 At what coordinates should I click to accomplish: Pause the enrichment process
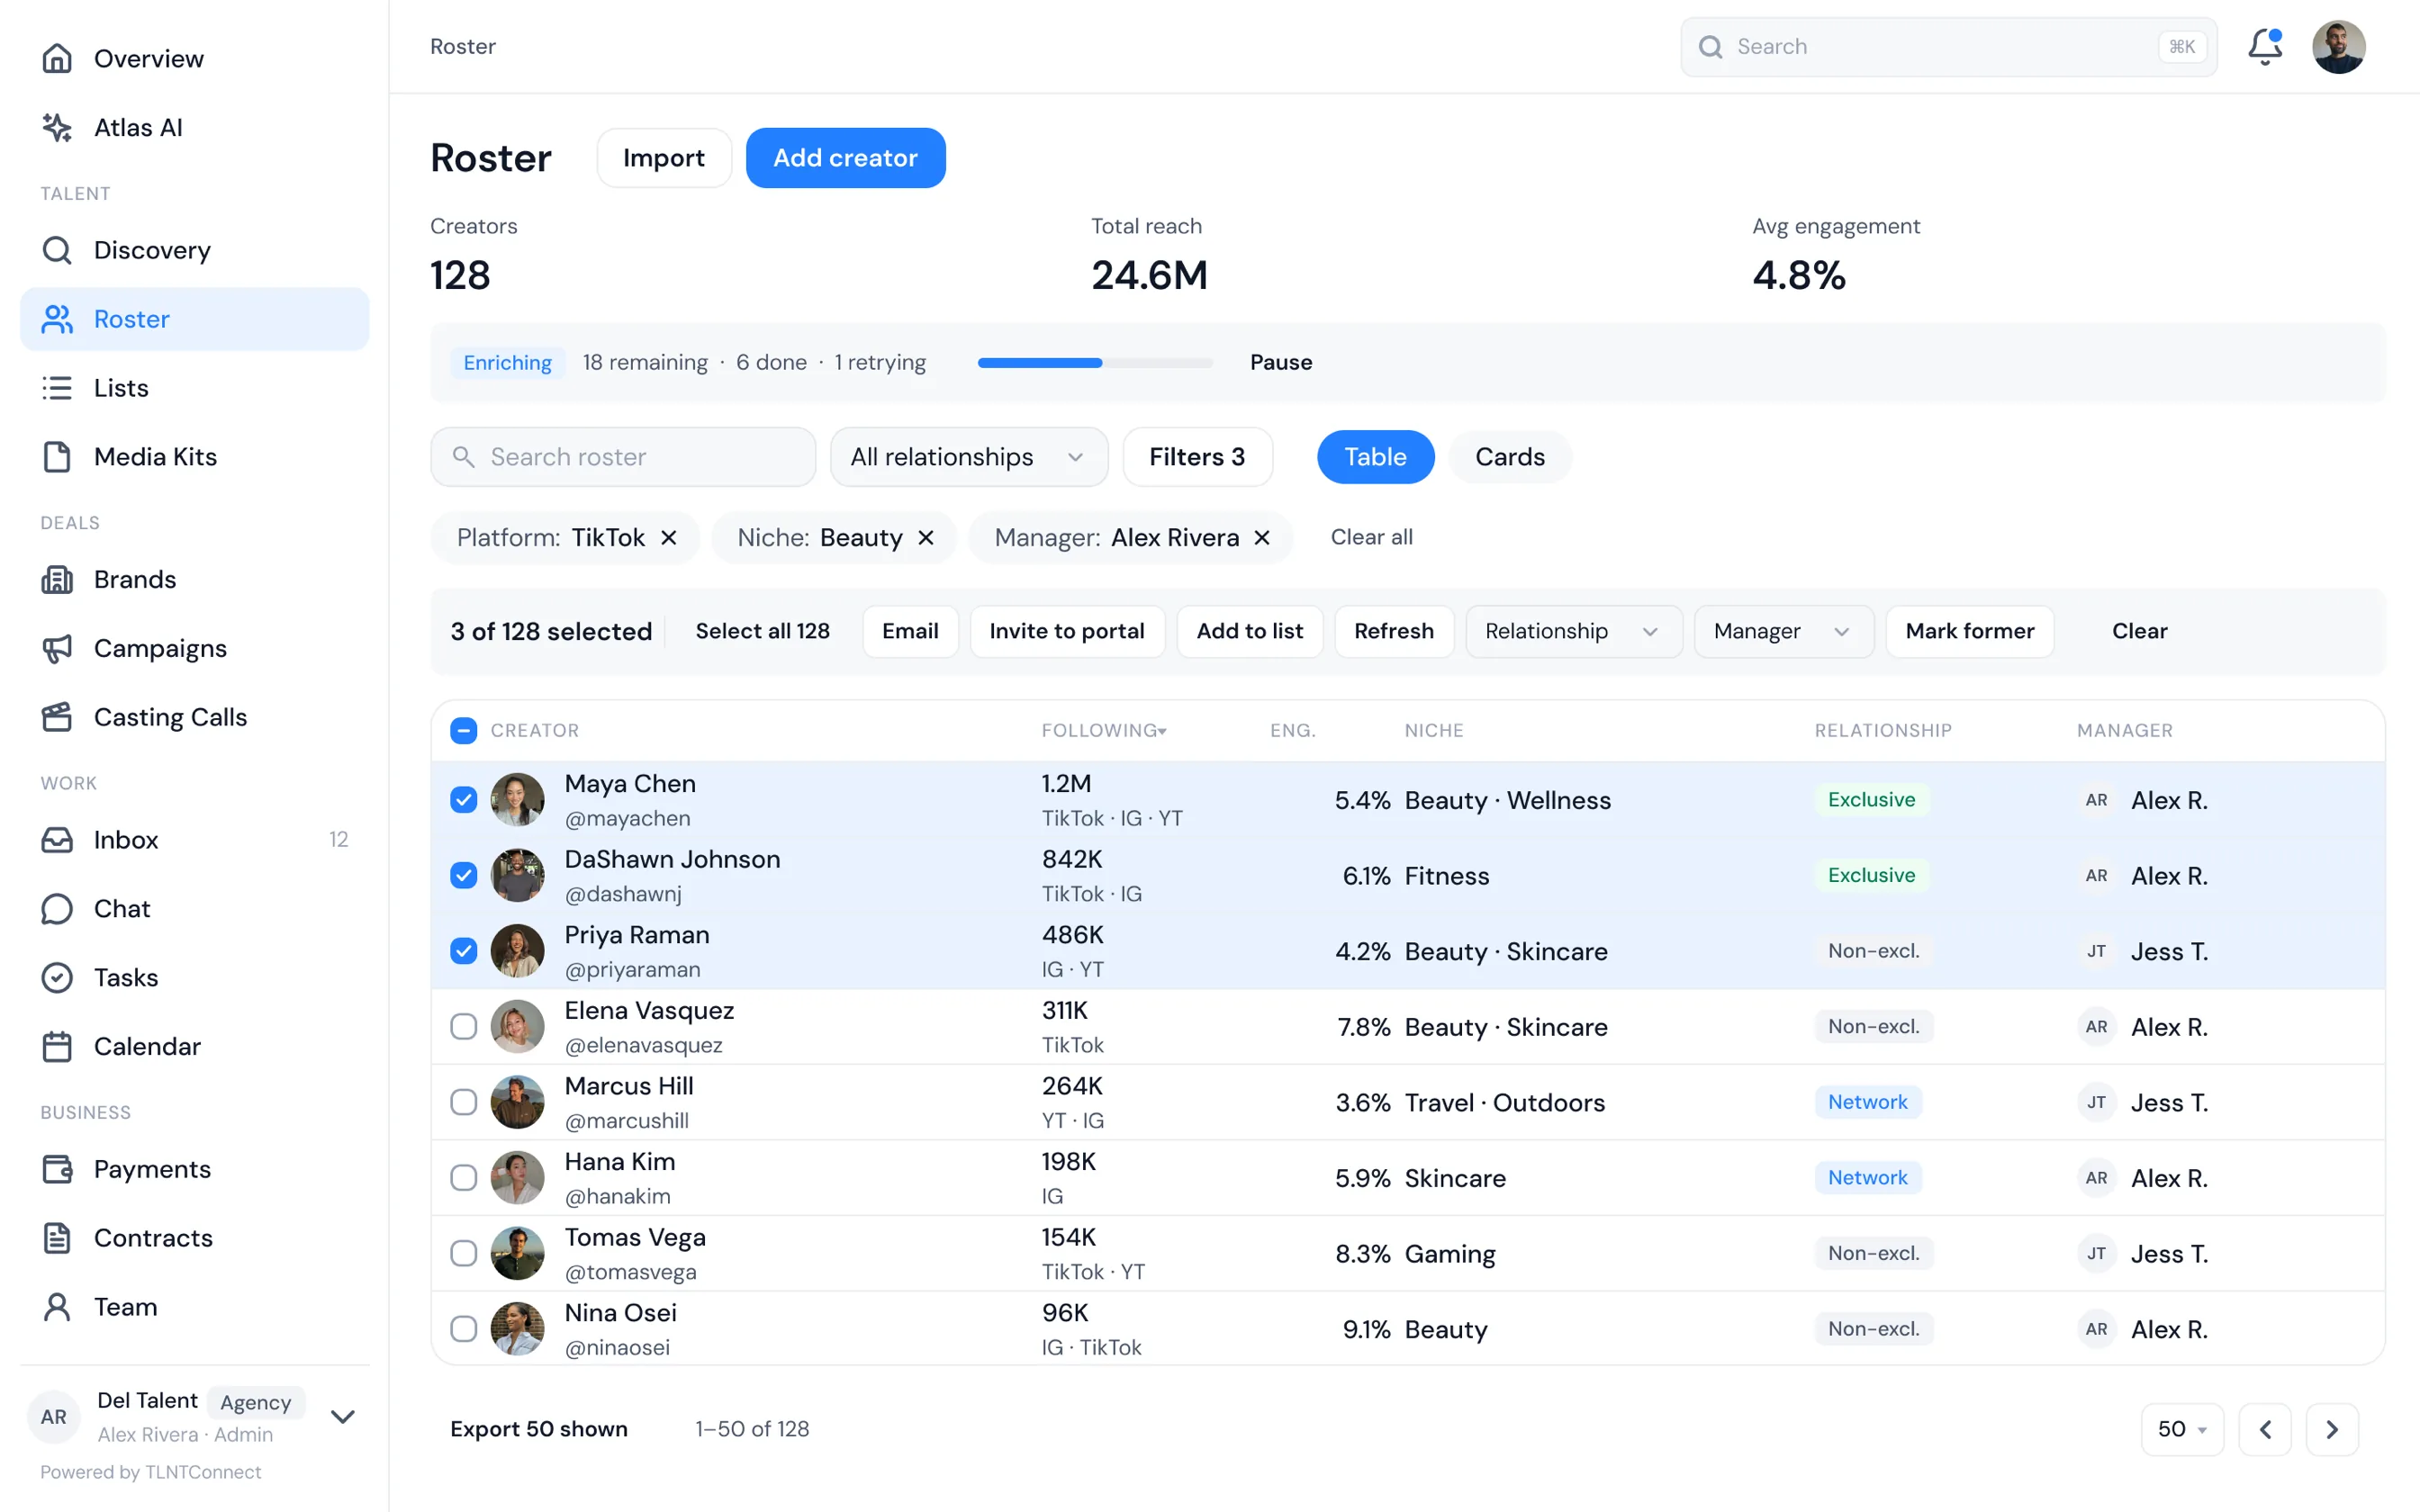pos(1281,362)
